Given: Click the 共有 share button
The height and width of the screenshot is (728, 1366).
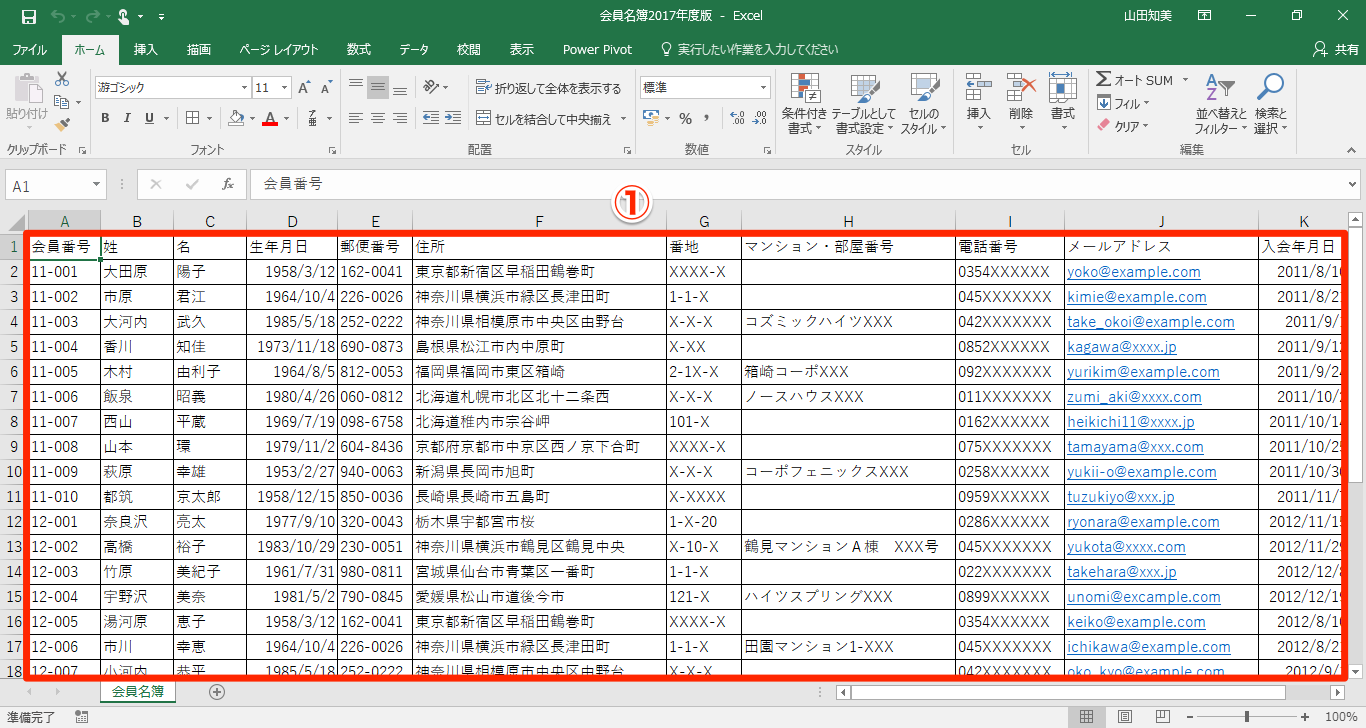Looking at the screenshot, I should pyautogui.click(x=1336, y=49).
